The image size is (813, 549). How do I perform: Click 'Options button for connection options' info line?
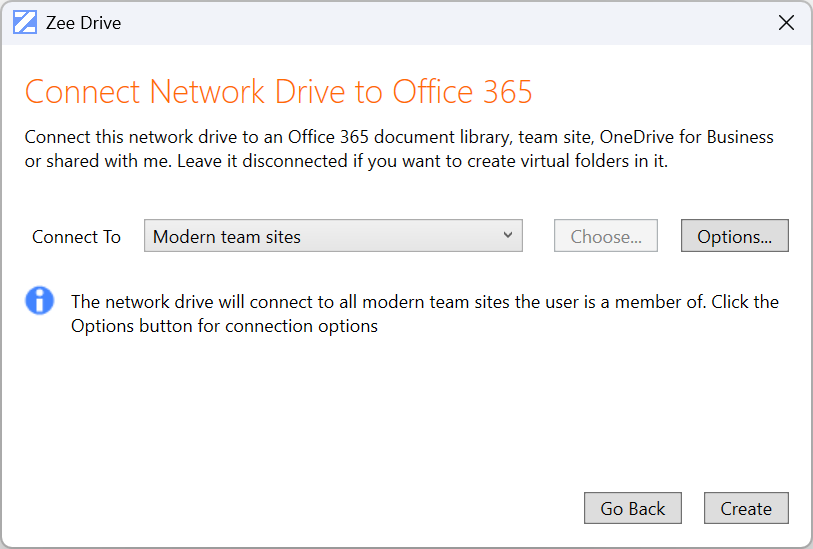[x=224, y=326]
